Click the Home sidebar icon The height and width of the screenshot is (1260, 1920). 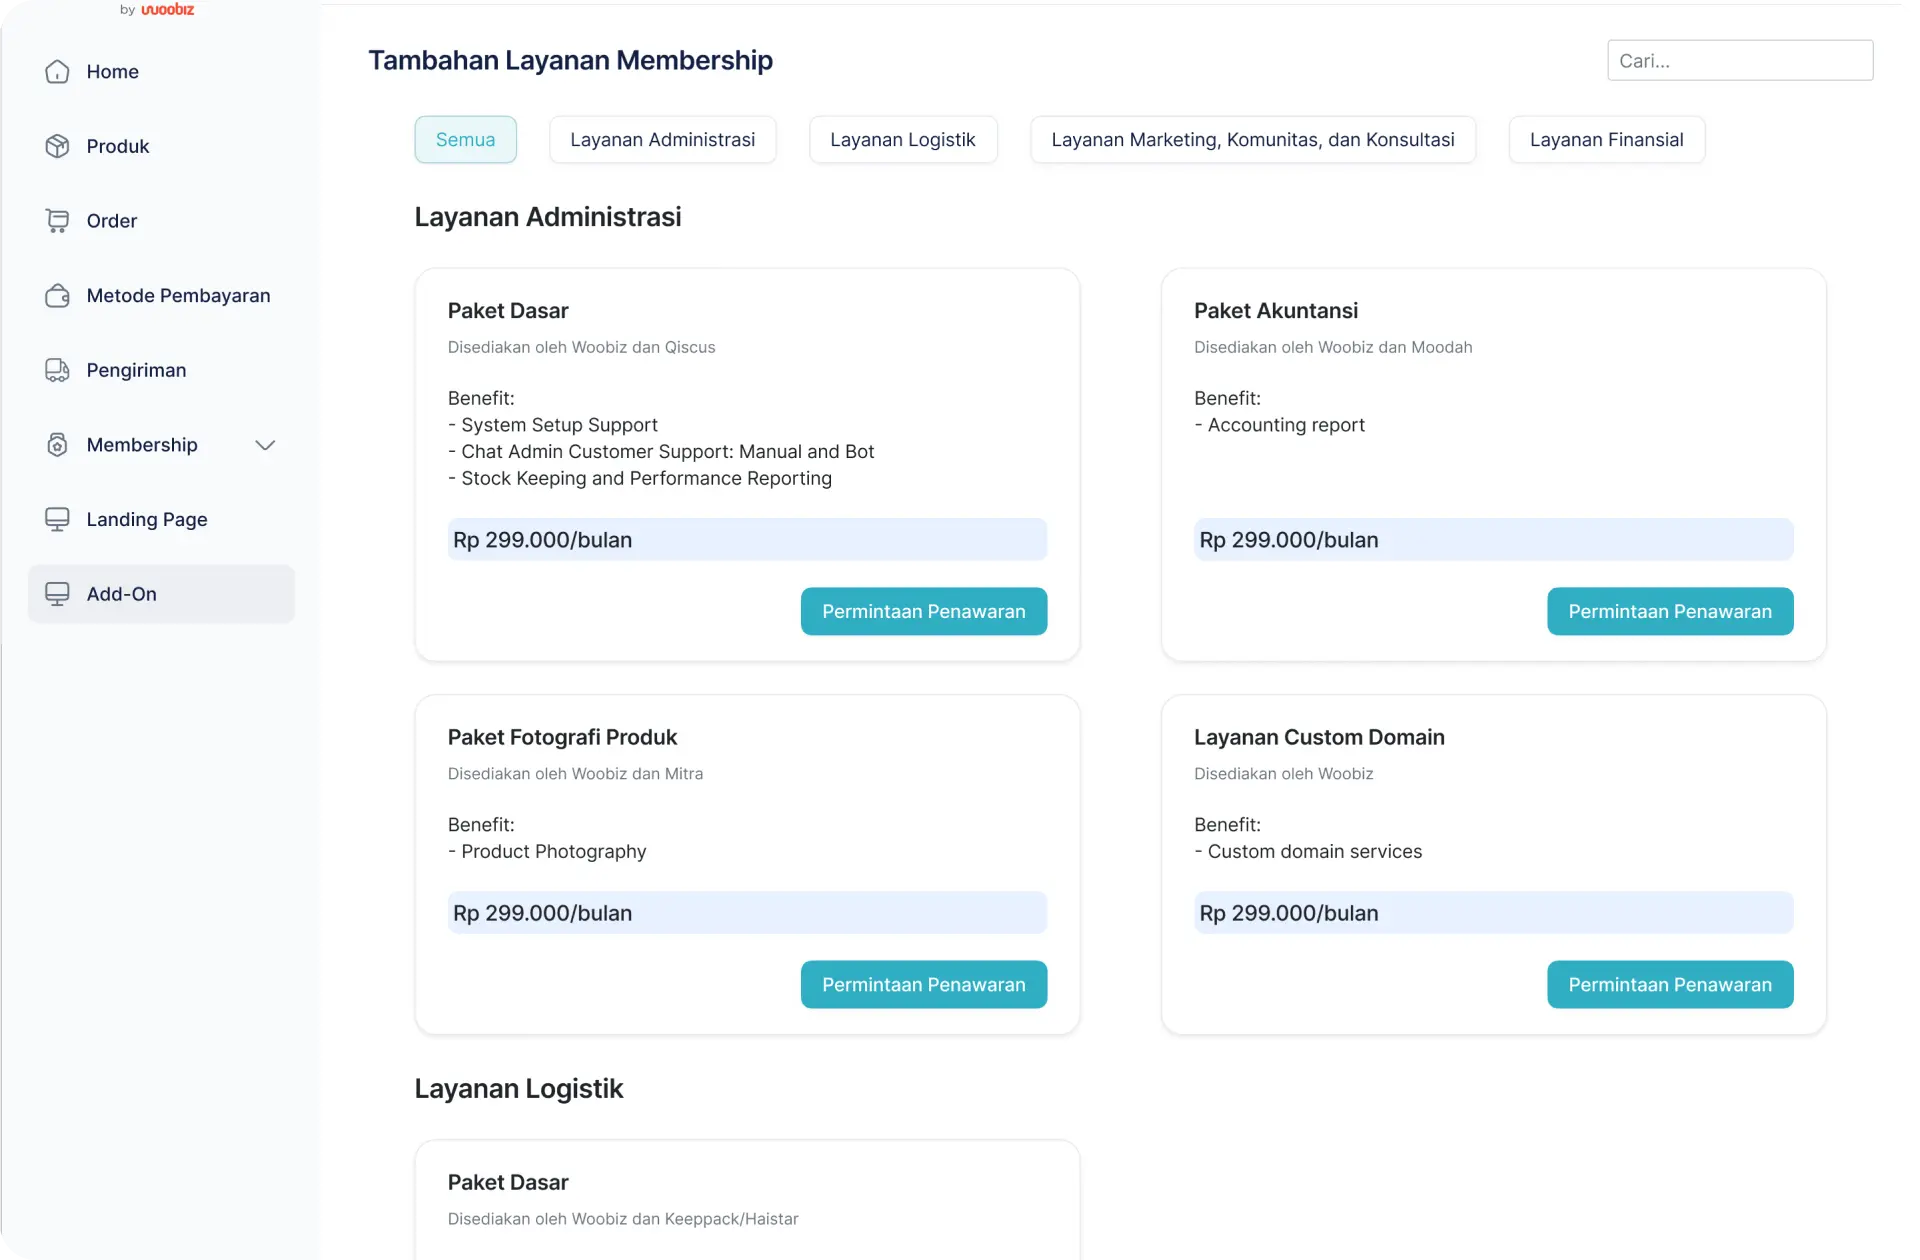click(x=55, y=72)
